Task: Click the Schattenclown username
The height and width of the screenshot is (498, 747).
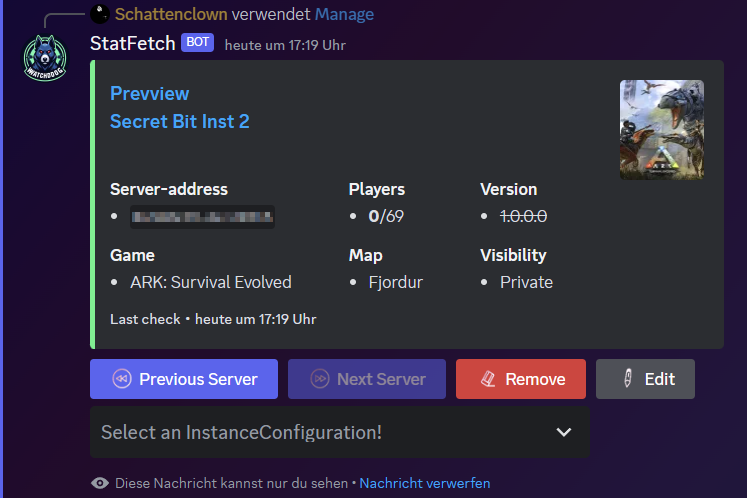Action: tap(171, 14)
